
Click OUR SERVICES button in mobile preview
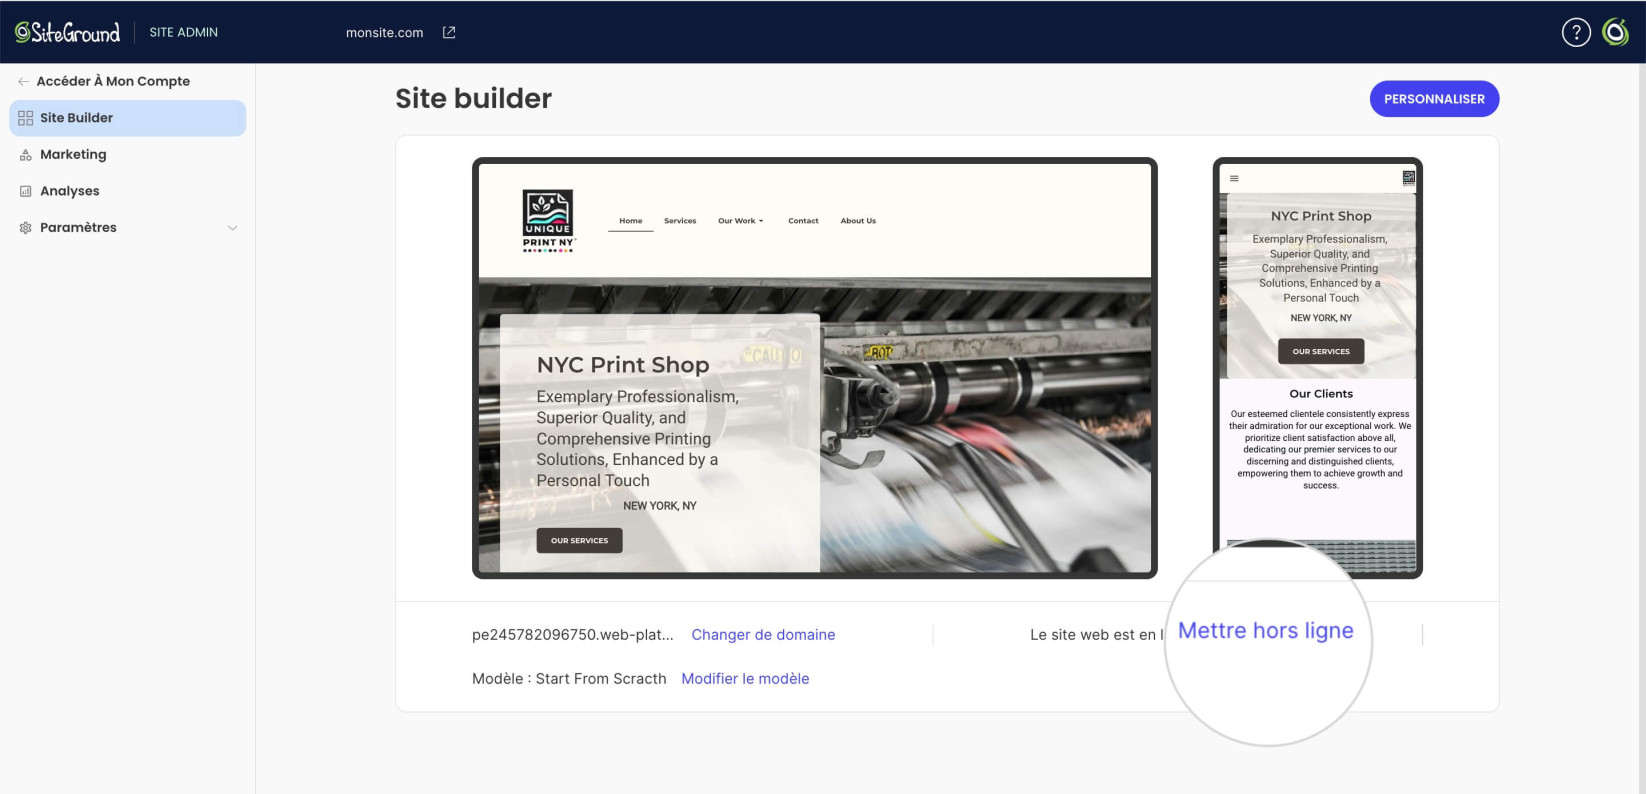(1320, 352)
